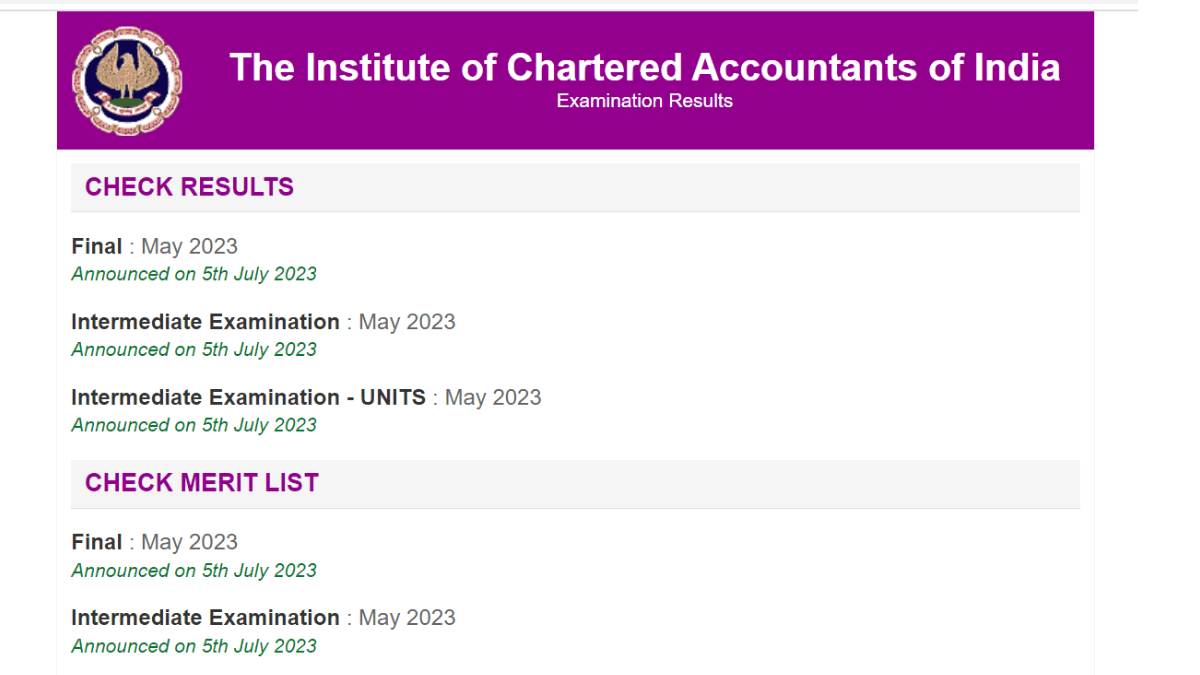Click announcement date below Intermediate Examination merit list
The image size is (1200, 675).
pos(194,646)
